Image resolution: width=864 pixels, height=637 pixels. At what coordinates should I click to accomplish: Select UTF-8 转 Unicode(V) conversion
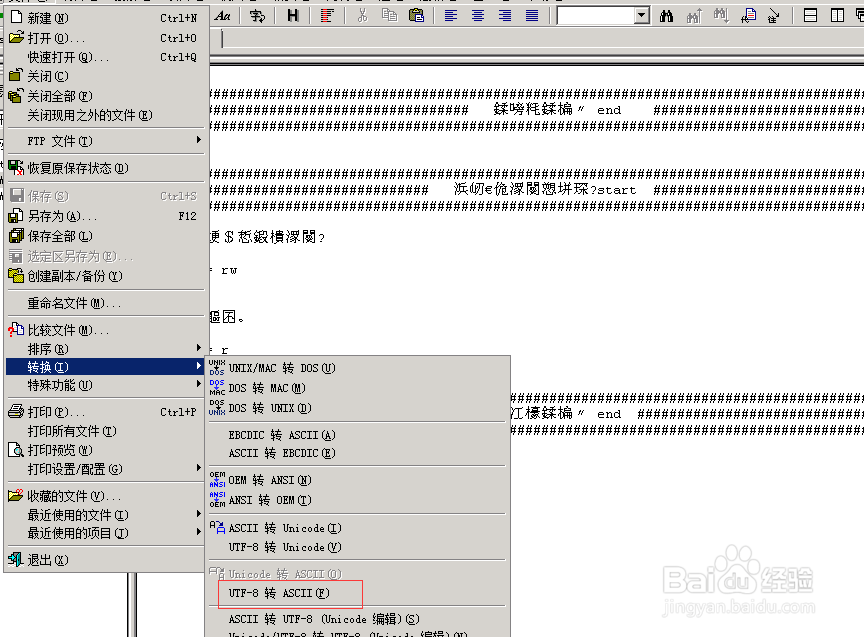[x=357, y=547]
